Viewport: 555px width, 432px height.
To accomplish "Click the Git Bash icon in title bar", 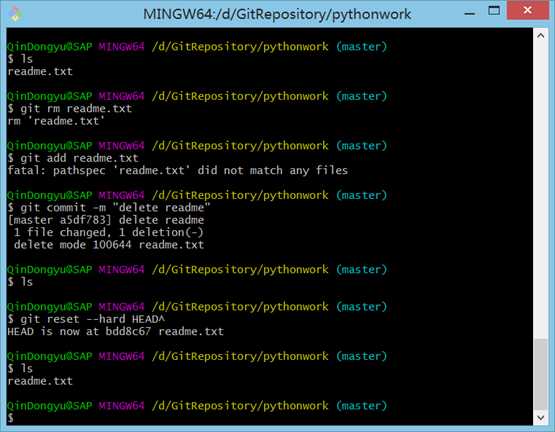I will pyautogui.click(x=15, y=14).
